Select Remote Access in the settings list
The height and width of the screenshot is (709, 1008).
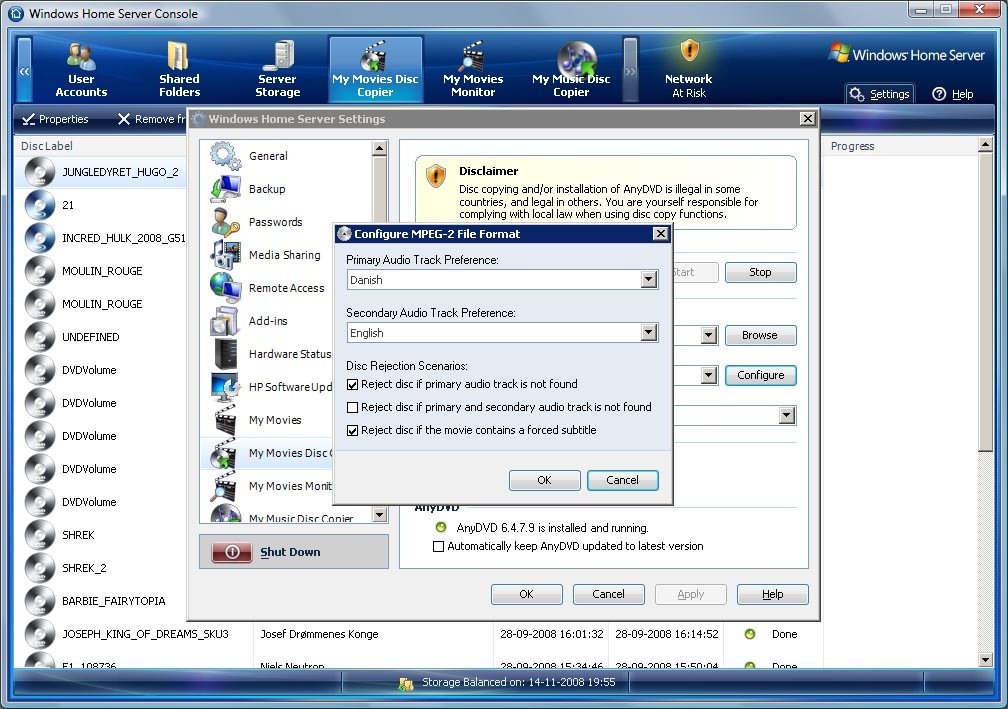286,287
